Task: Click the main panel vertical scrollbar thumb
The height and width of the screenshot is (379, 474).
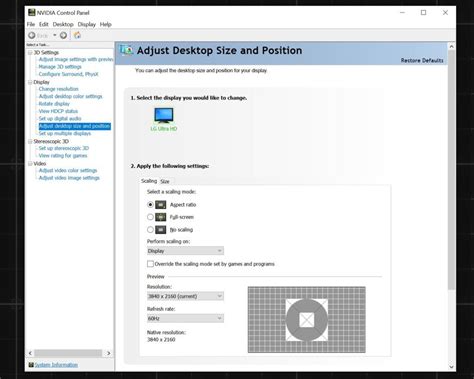Action: (452, 170)
